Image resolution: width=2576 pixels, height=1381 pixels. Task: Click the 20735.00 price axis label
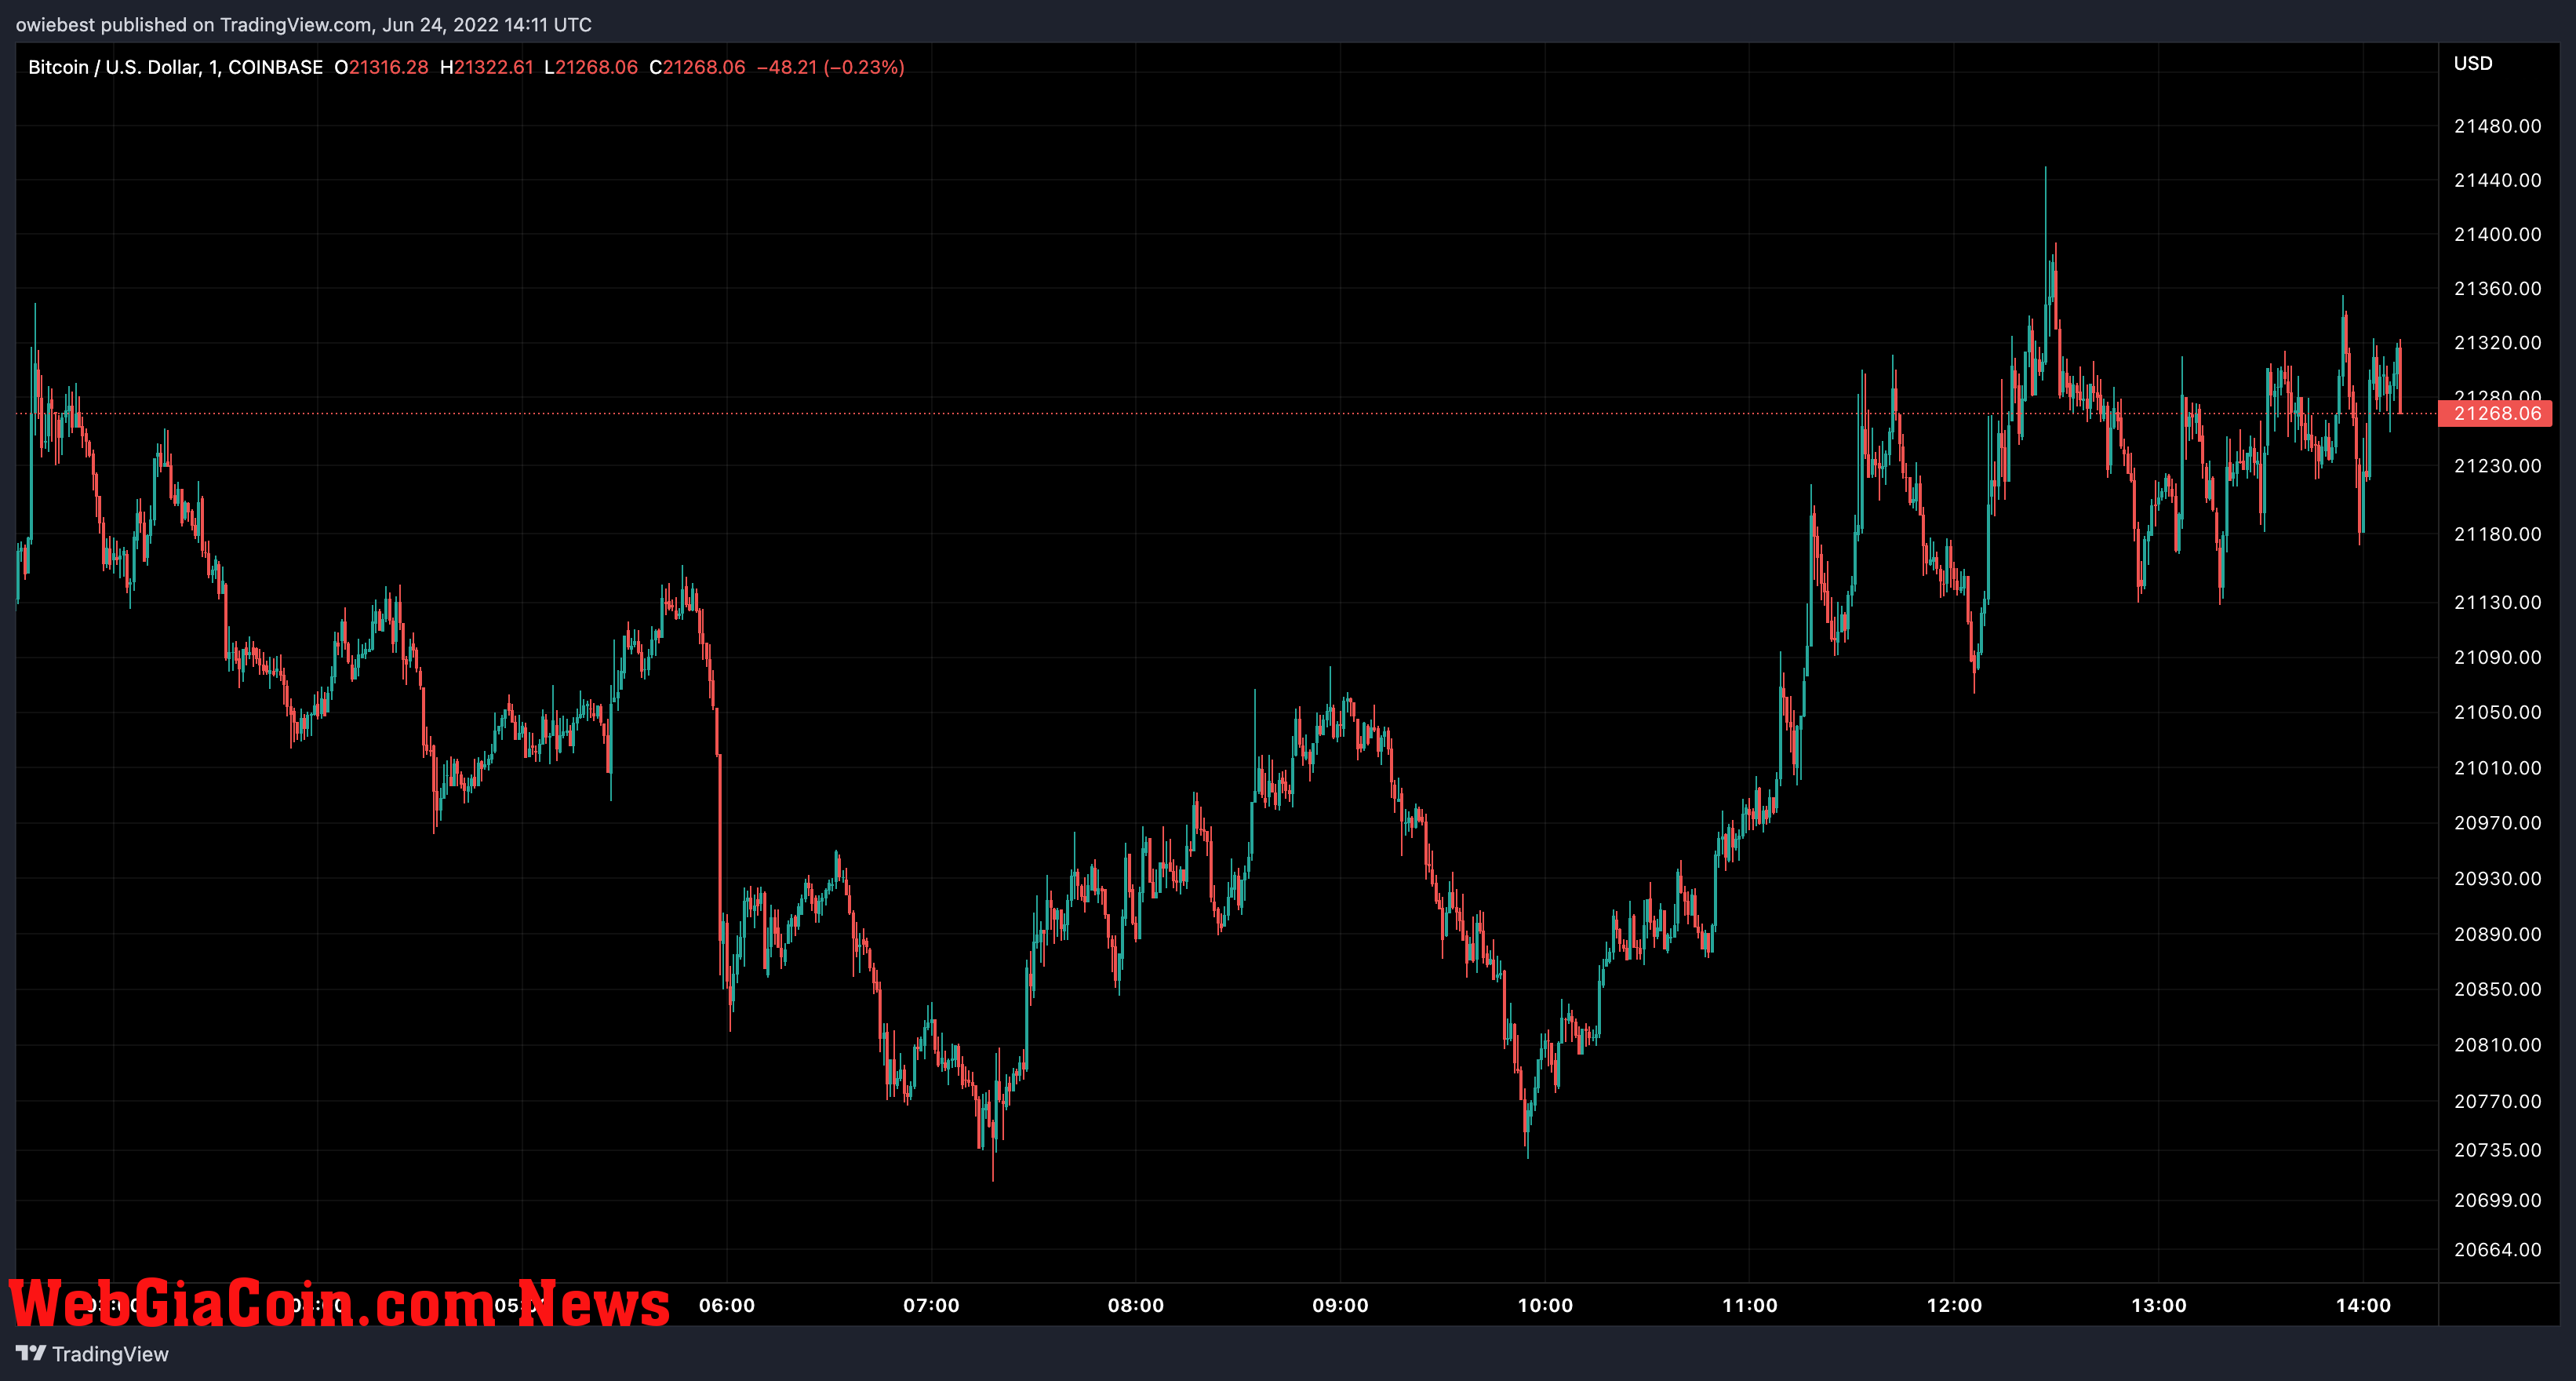(x=2497, y=1150)
